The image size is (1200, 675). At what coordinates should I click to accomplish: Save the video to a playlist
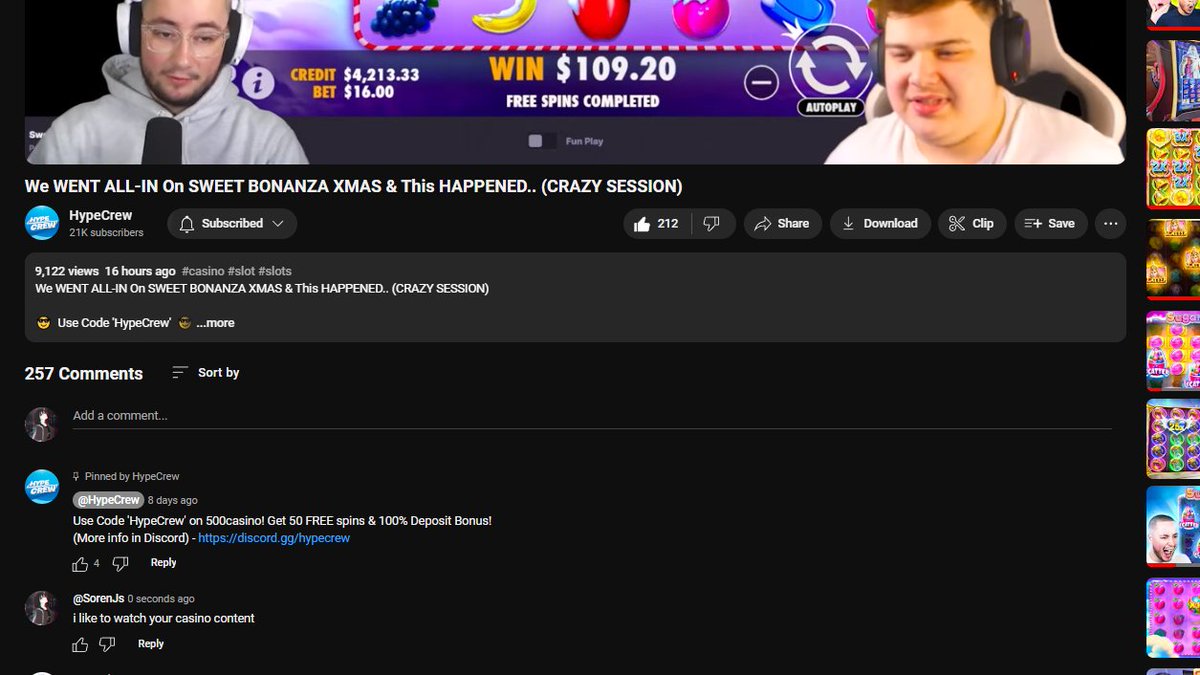tap(1050, 224)
